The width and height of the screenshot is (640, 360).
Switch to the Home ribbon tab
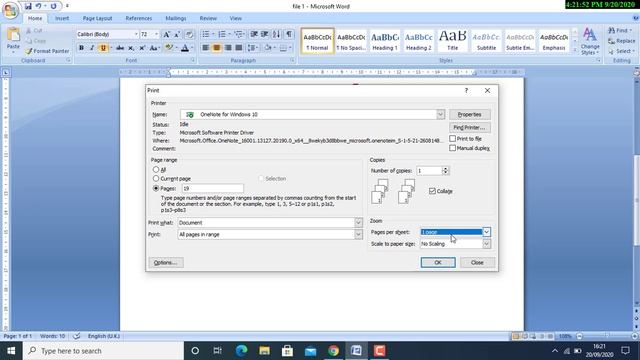coord(35,18)
